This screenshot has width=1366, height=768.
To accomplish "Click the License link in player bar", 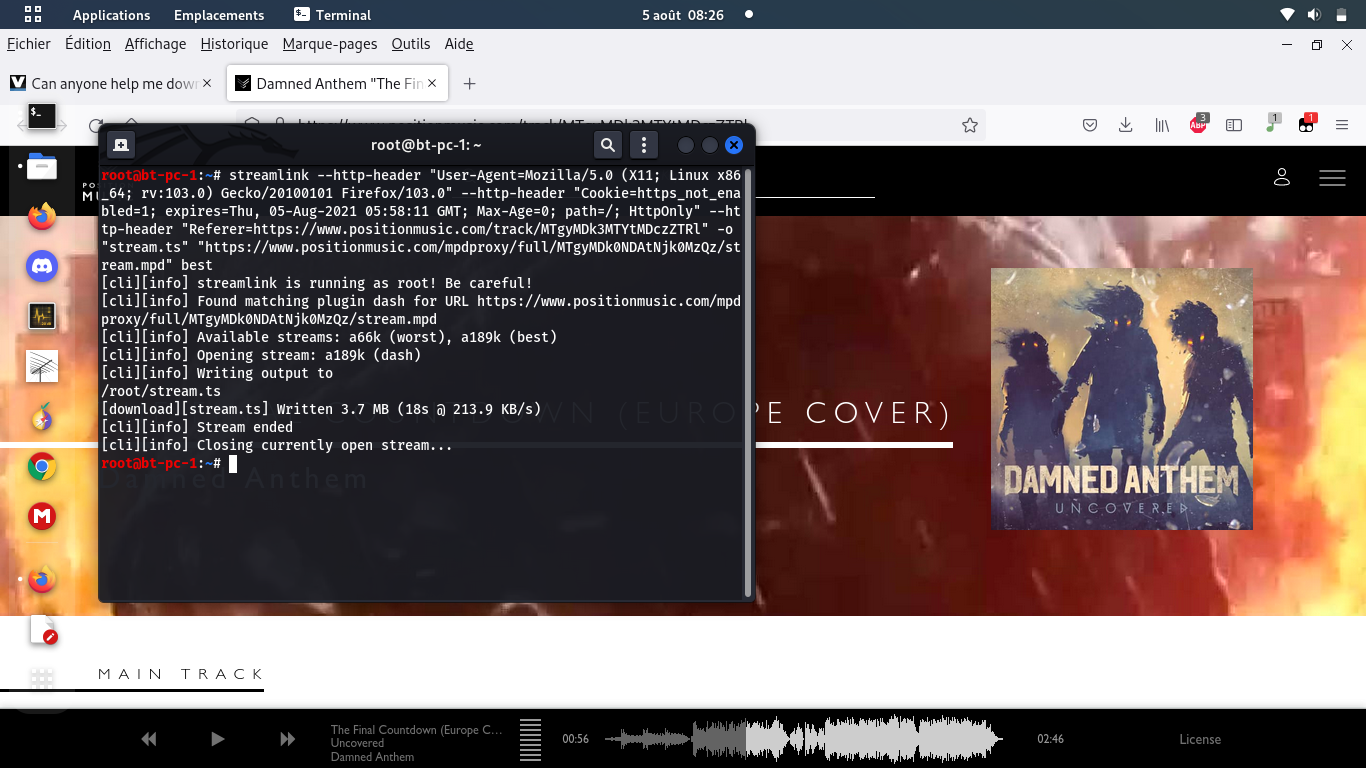I will [x=1199, y=740].
